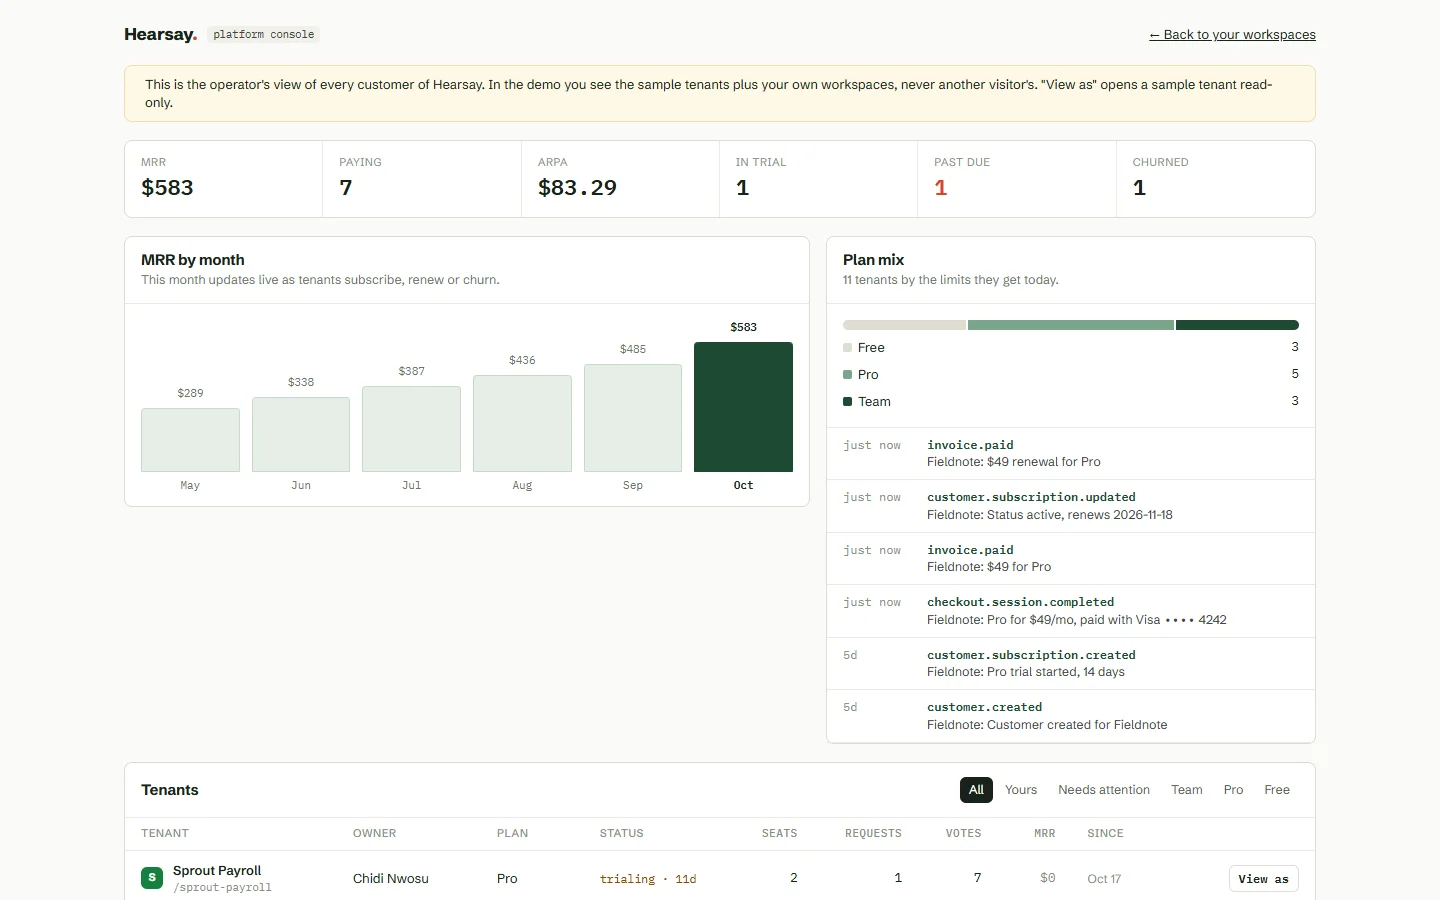Screen dimensions: 1440x900
Task: Click the MRR $583 stat card
Action: (x=224, y=179)
